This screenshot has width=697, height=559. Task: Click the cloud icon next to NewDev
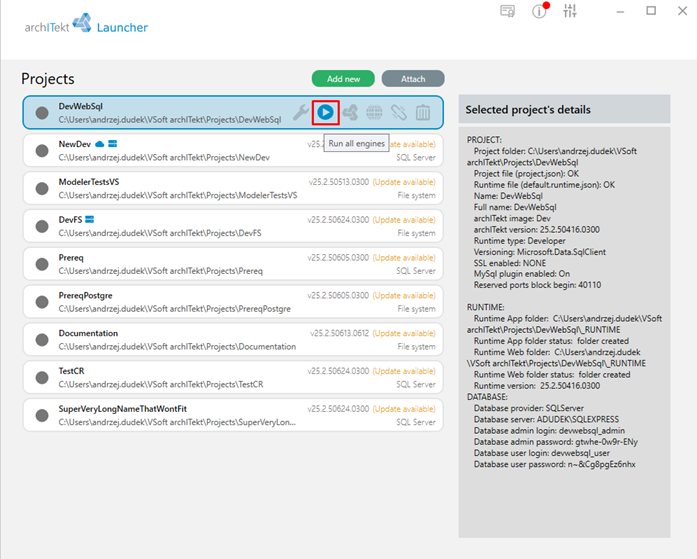coord(100,144)
